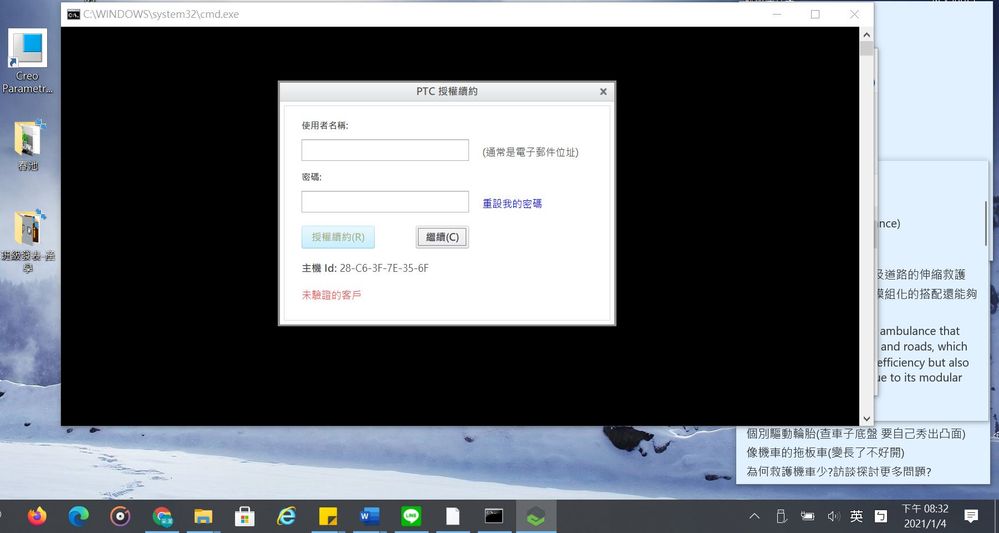Image resolution: width=999 pixels, height=533 pixels.
Task: Open the clock showing 下午 08:32
Action: pyautogui.click(x=925, y=516)
